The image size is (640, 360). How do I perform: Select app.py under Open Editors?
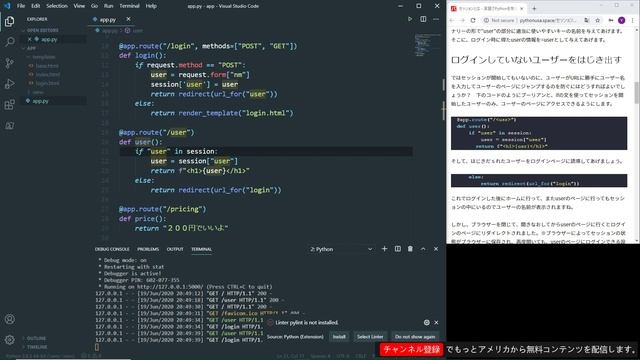click(x=49, y=39)
